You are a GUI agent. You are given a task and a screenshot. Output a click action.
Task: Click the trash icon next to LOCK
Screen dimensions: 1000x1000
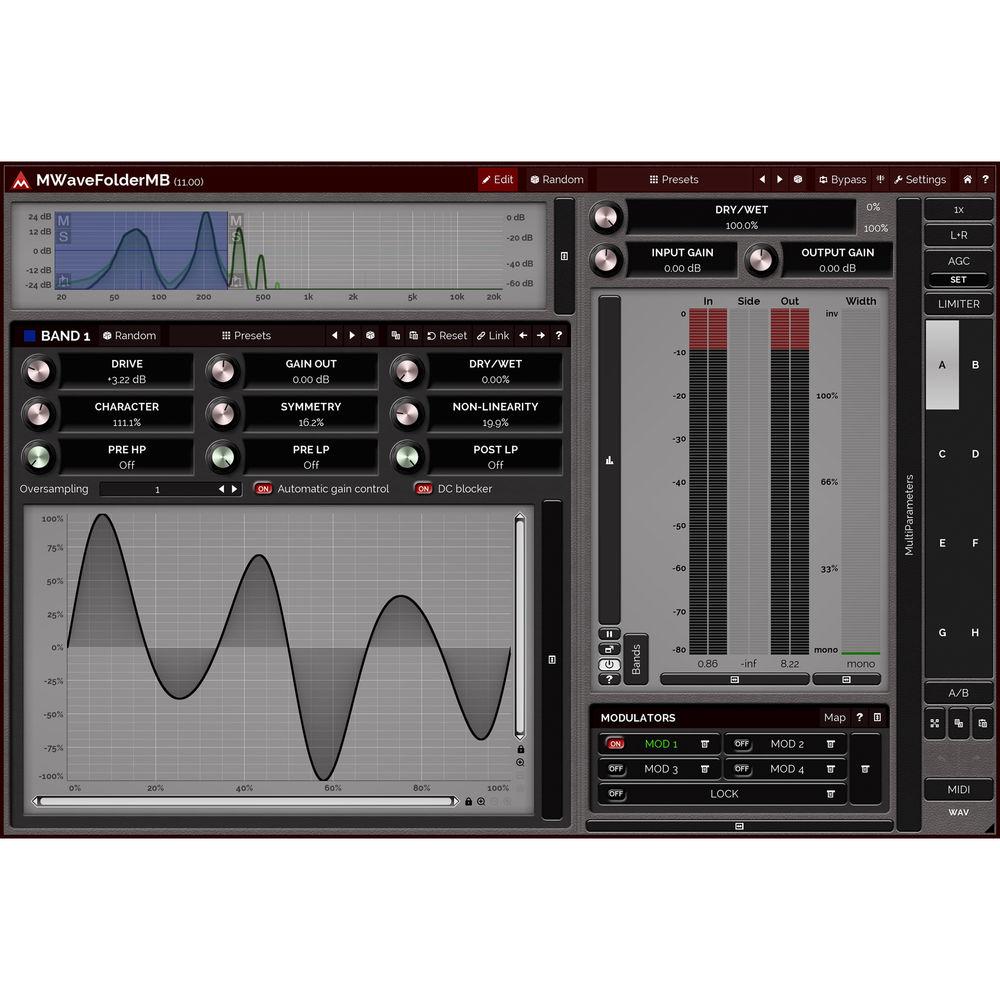(830, 794)
